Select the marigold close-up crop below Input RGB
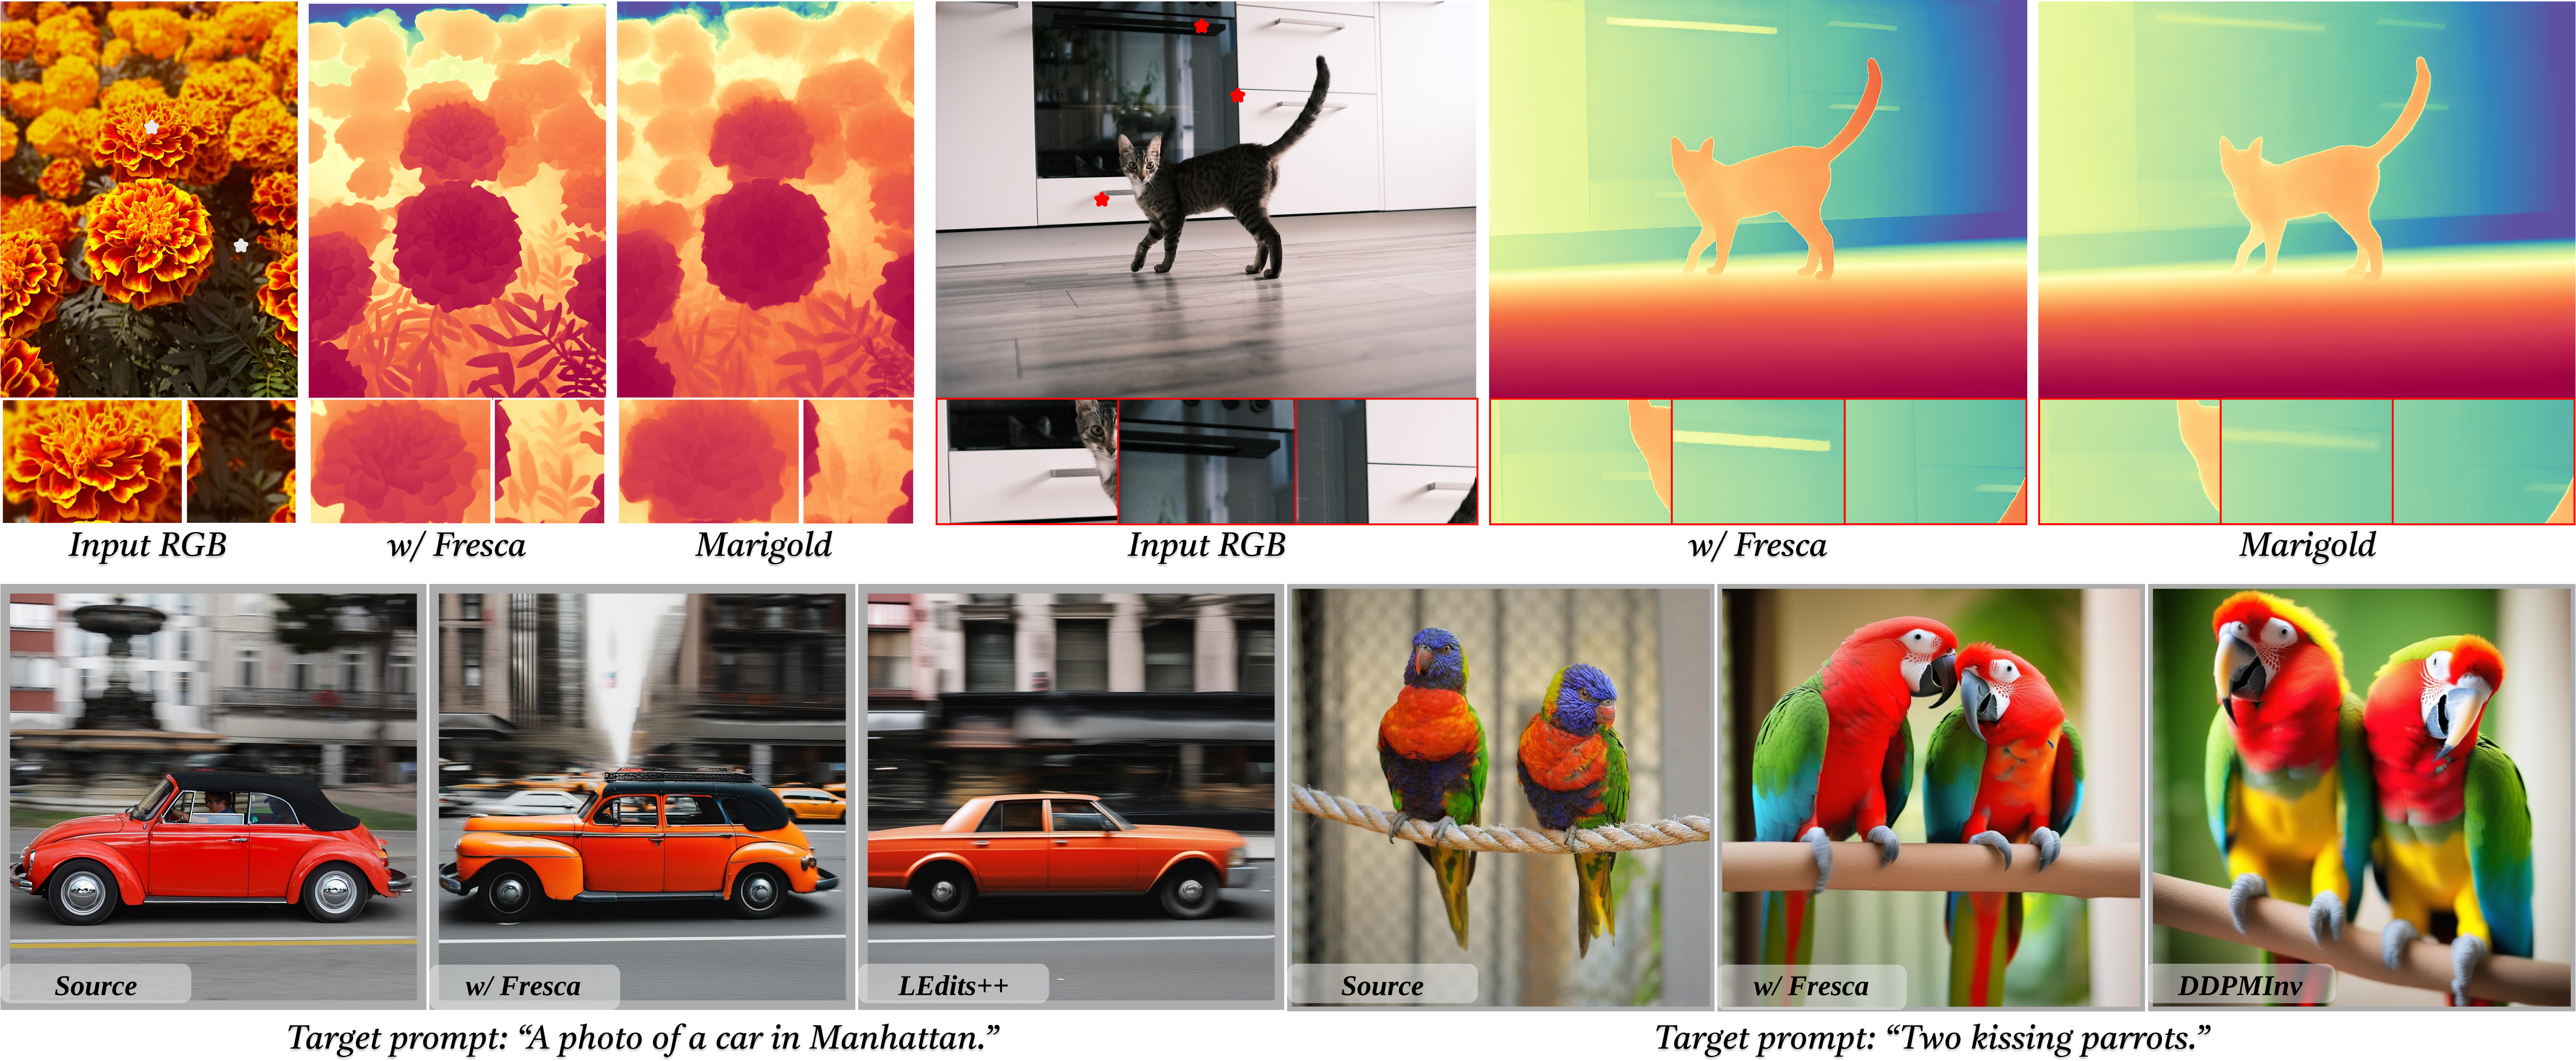Screen dimensions: 2576x1061 93,461
